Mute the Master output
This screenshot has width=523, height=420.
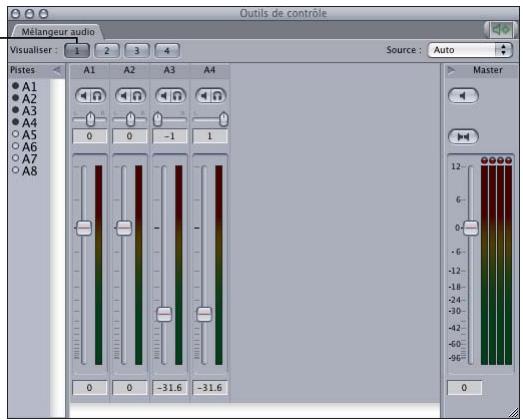pos(463,96)
